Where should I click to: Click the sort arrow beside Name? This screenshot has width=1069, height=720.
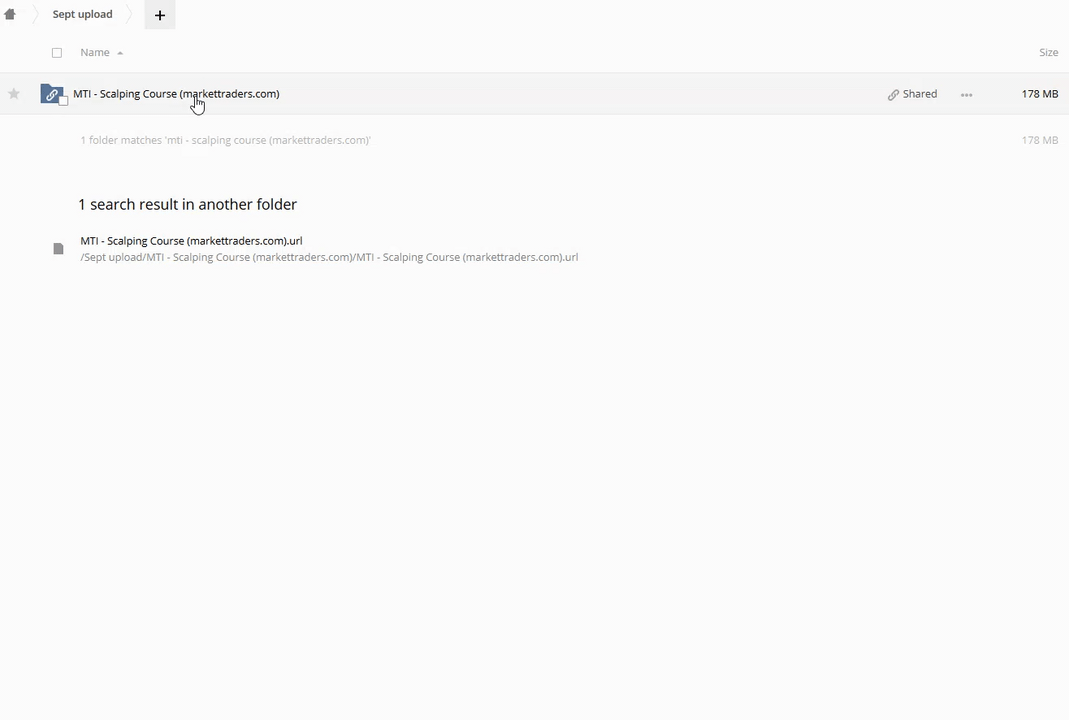[x=120, y=53]
